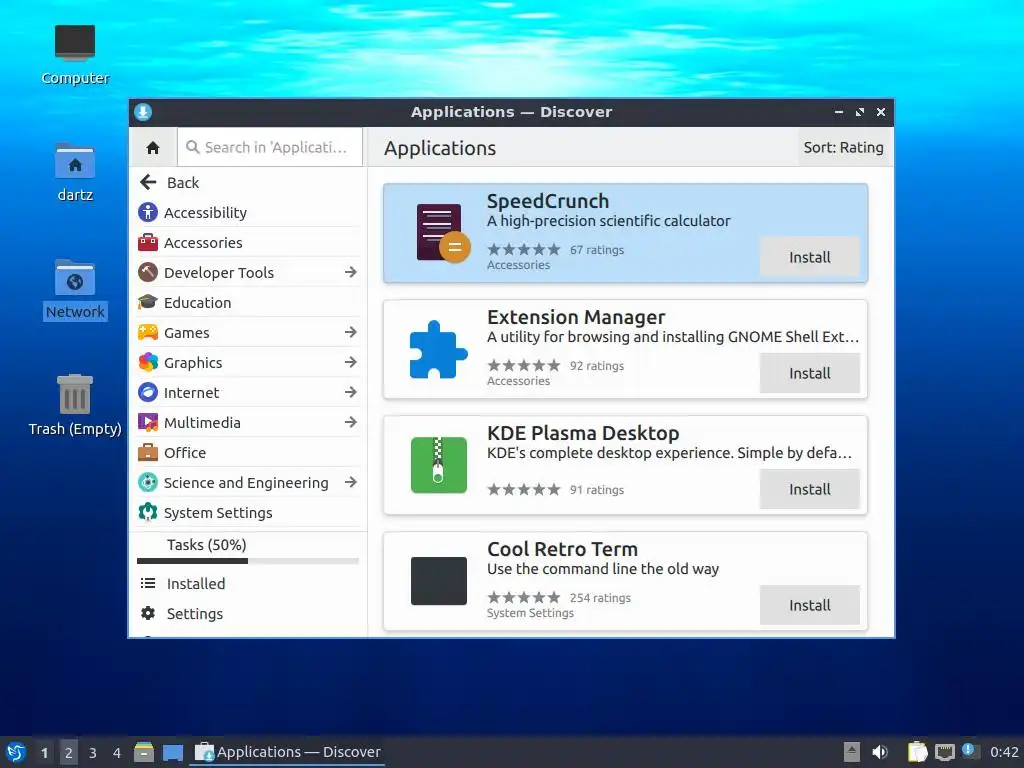Click the Discover window title bar icon
Screen dimensions: 1024x768
point(143,112)
